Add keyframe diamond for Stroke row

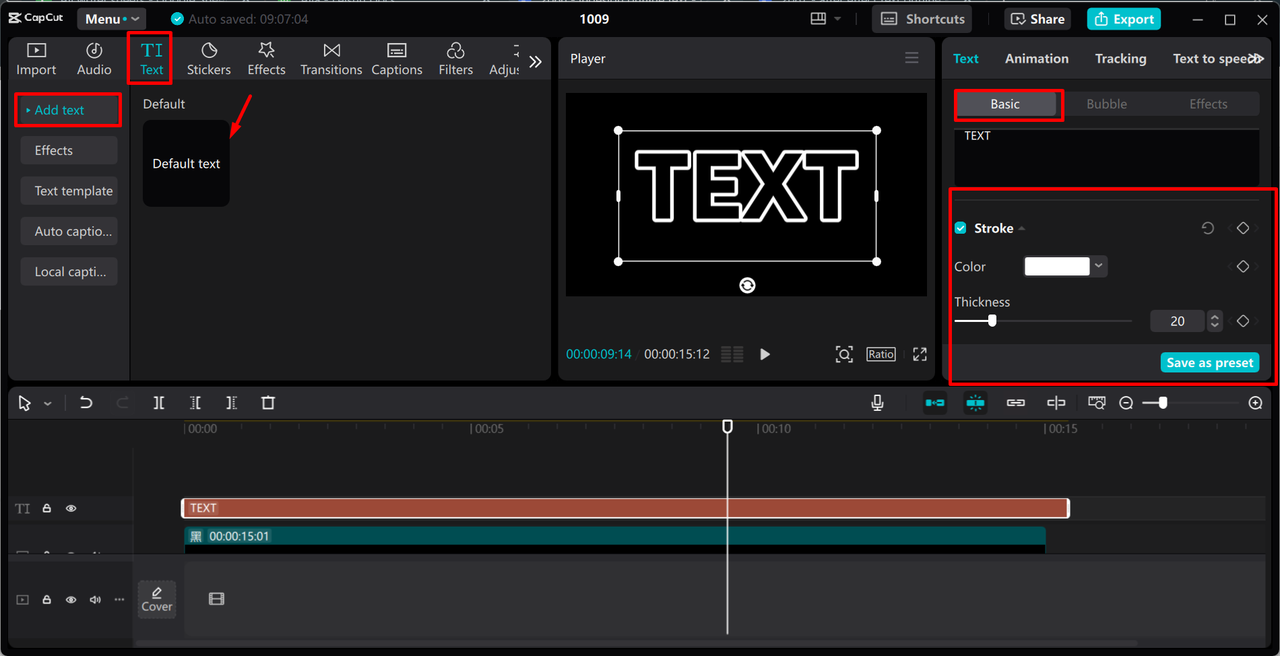(1243, 228)
